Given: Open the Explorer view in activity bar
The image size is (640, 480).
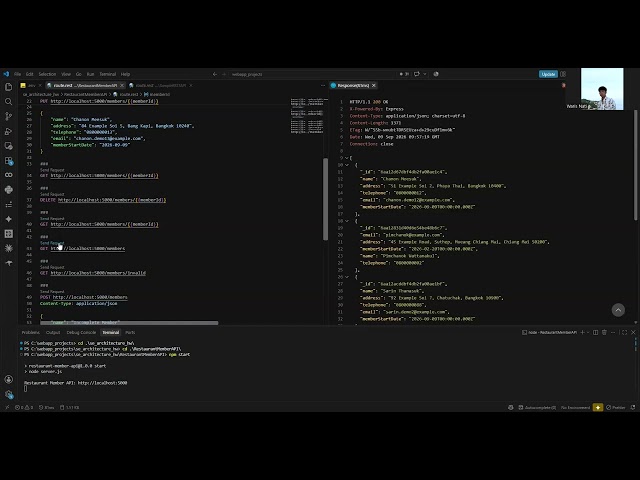Looking at the screenshot, I should [x=9, y=87].
